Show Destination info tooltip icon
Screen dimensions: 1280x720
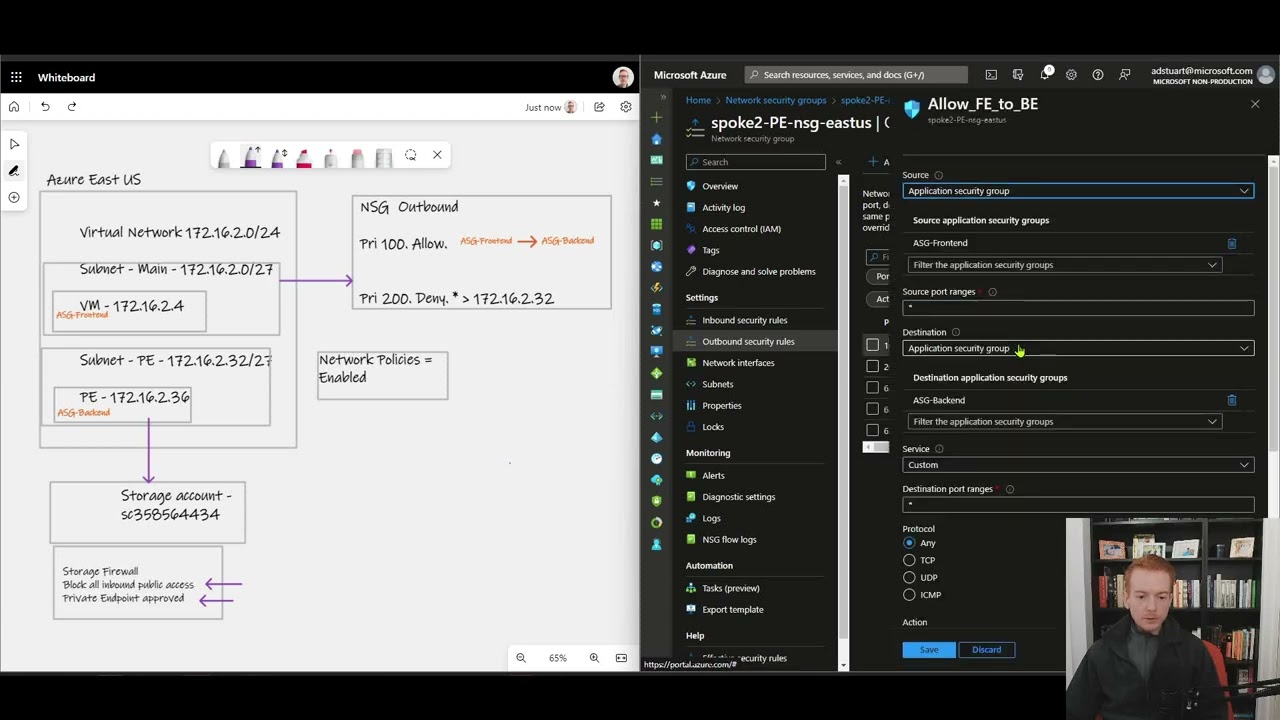955,332
